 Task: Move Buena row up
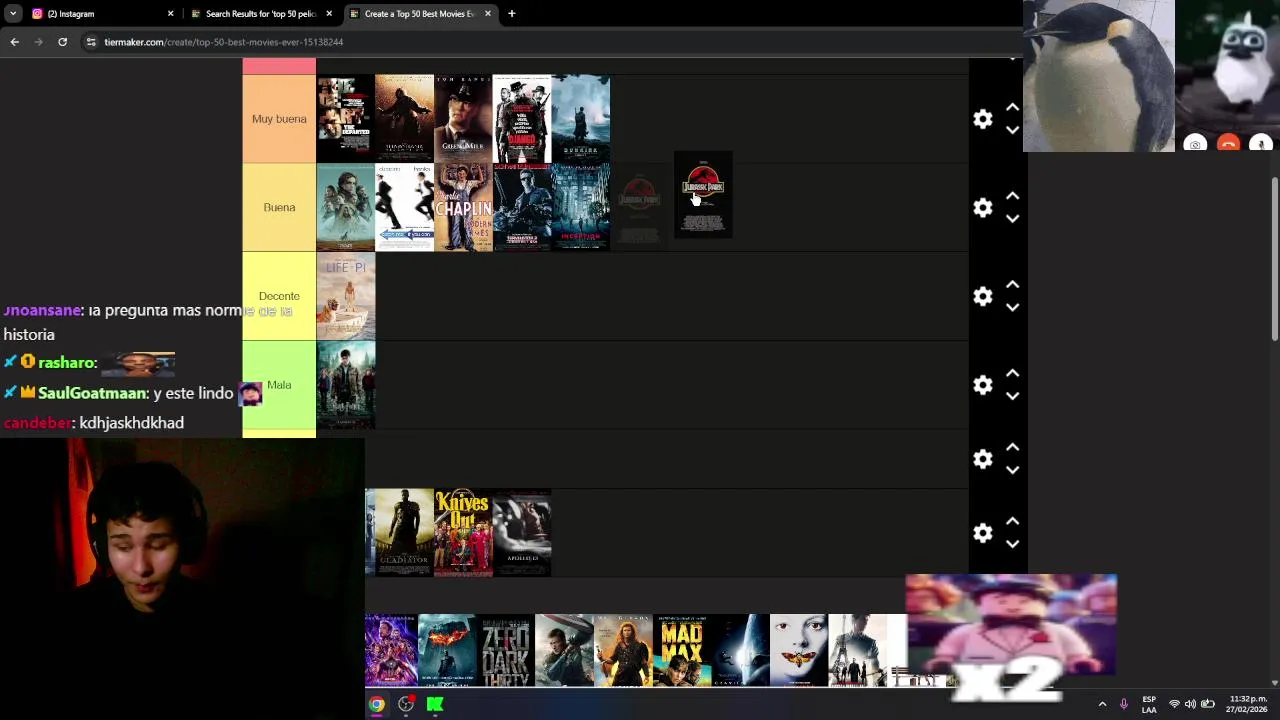(x=1012, y=196)
